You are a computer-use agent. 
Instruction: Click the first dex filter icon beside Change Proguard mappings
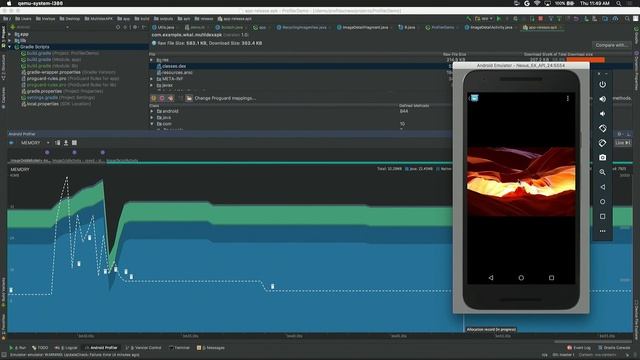pos(154,98)
